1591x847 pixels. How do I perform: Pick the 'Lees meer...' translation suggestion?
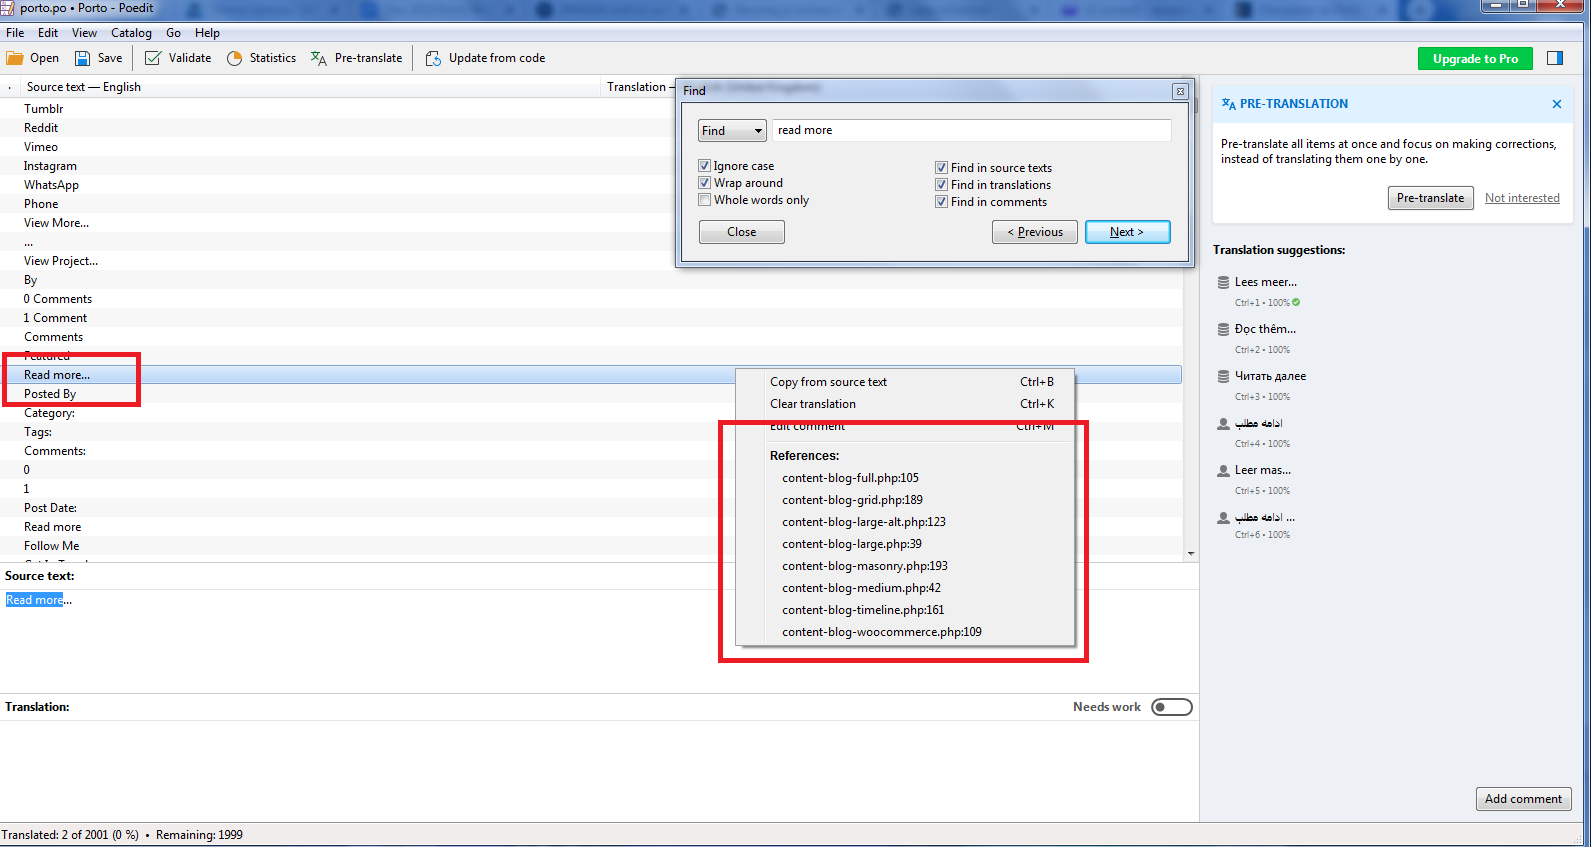(x=1265, y=282)
